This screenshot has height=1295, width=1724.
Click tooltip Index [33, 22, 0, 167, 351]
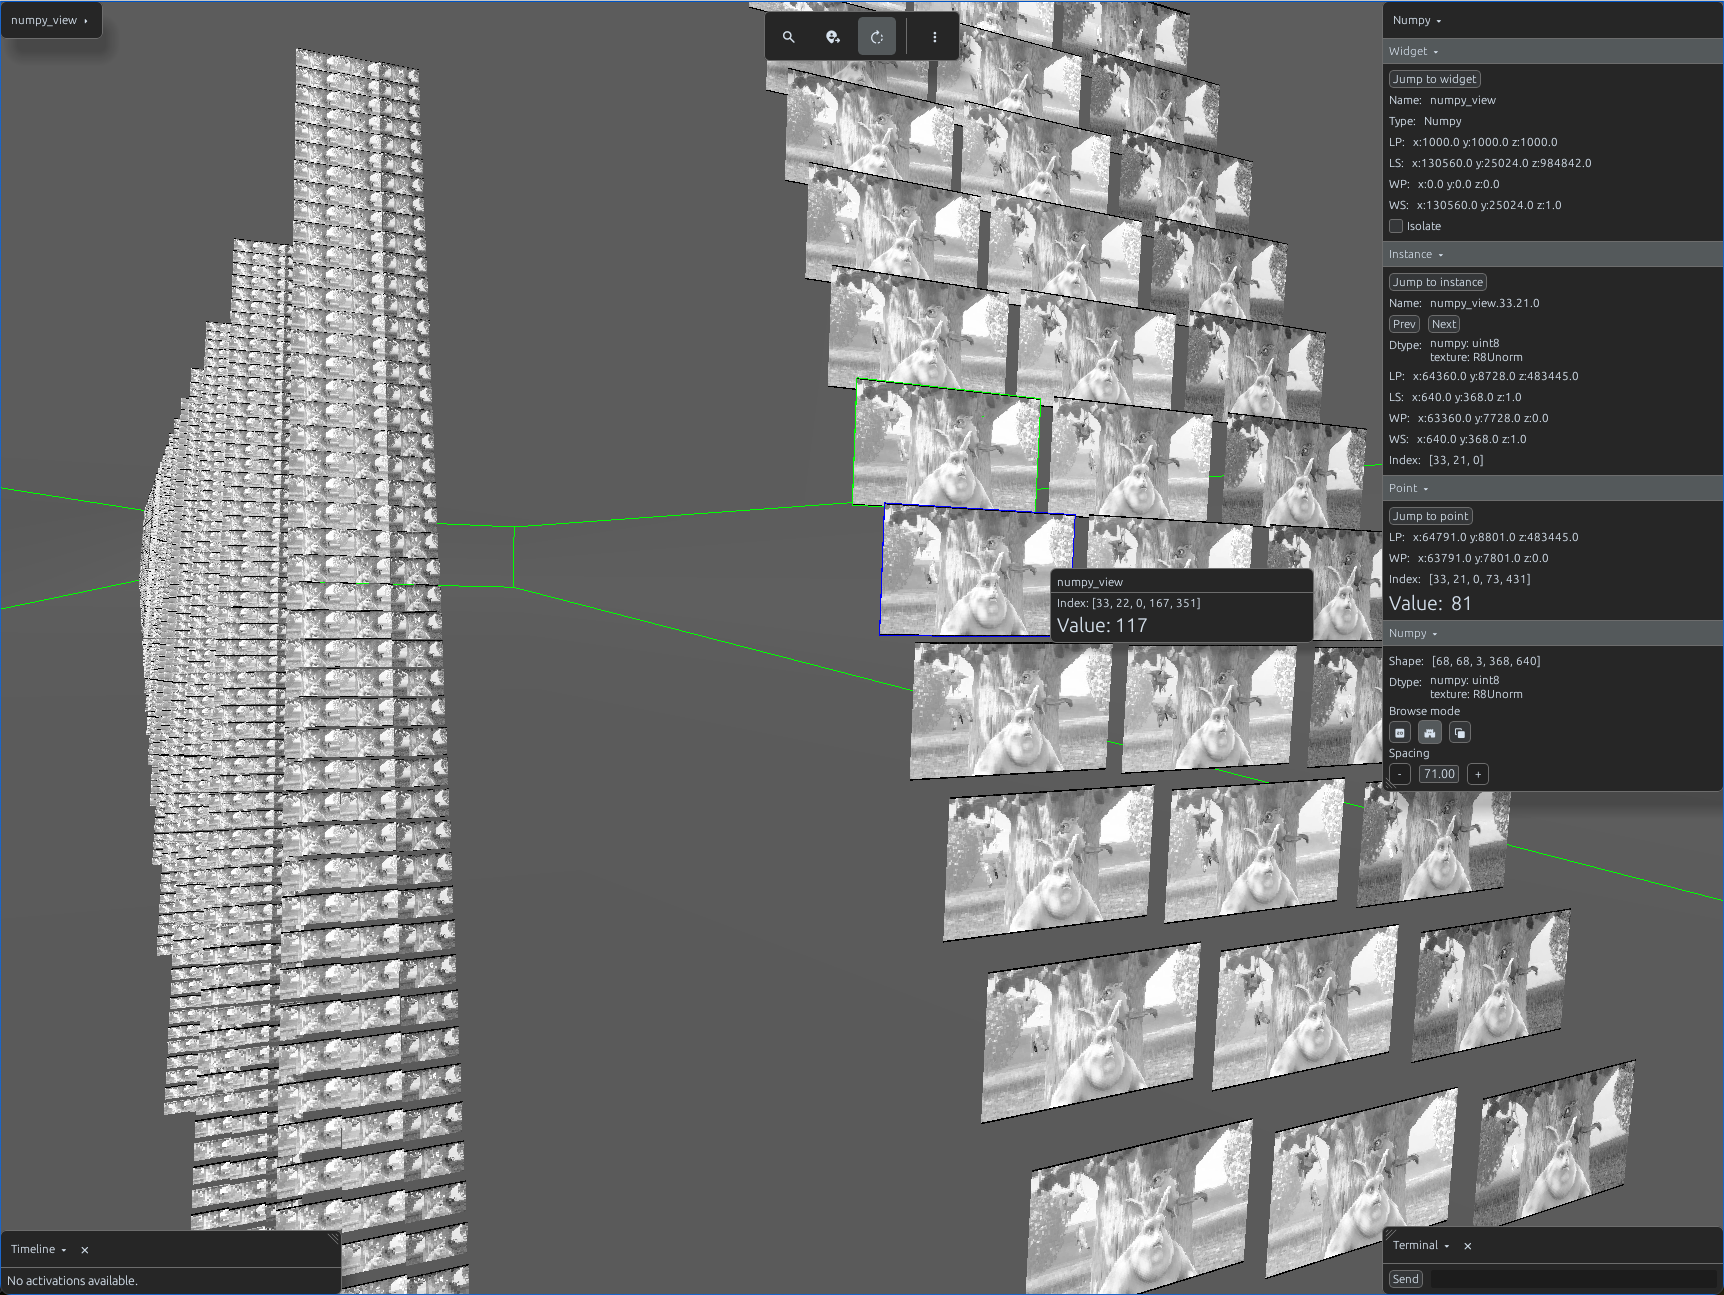pyautogui.click(x=1129, y=603)
